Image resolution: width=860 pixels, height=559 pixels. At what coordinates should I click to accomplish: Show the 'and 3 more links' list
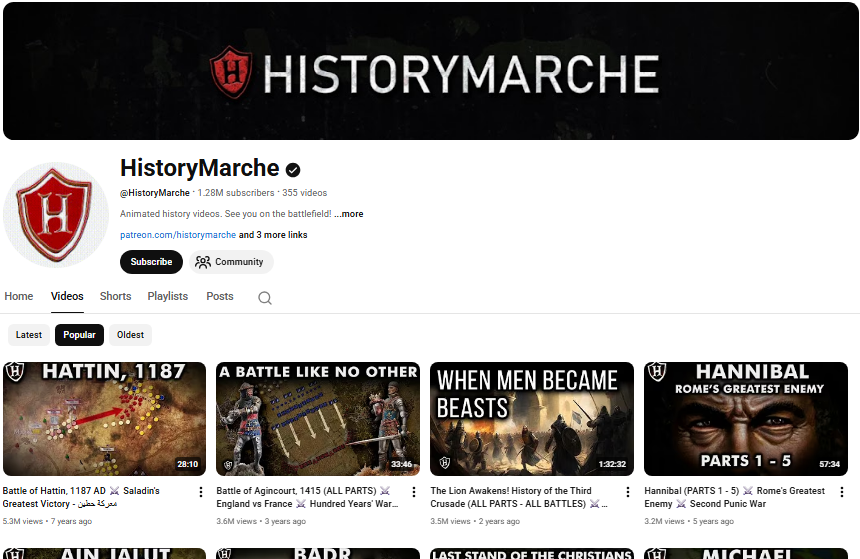click(x=273, y=235)
